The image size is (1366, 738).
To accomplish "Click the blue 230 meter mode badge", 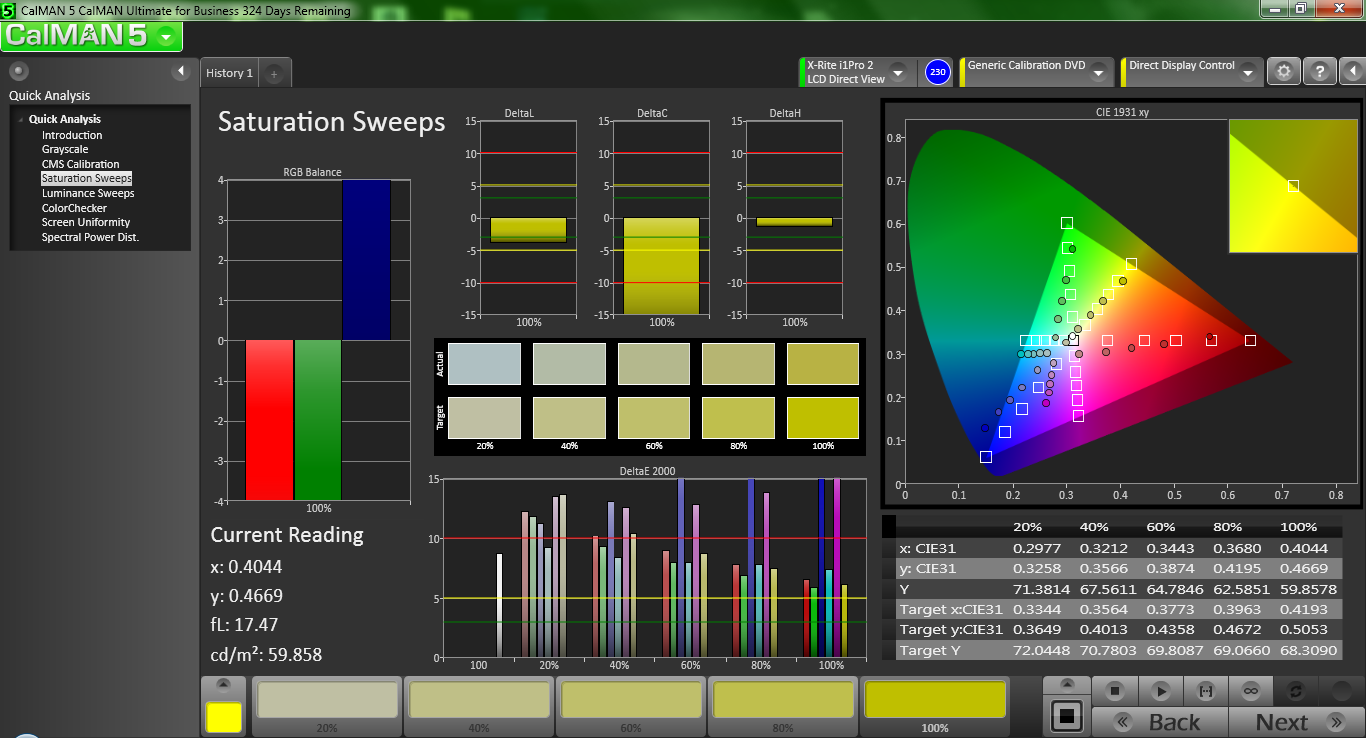I will pos(937,72).
